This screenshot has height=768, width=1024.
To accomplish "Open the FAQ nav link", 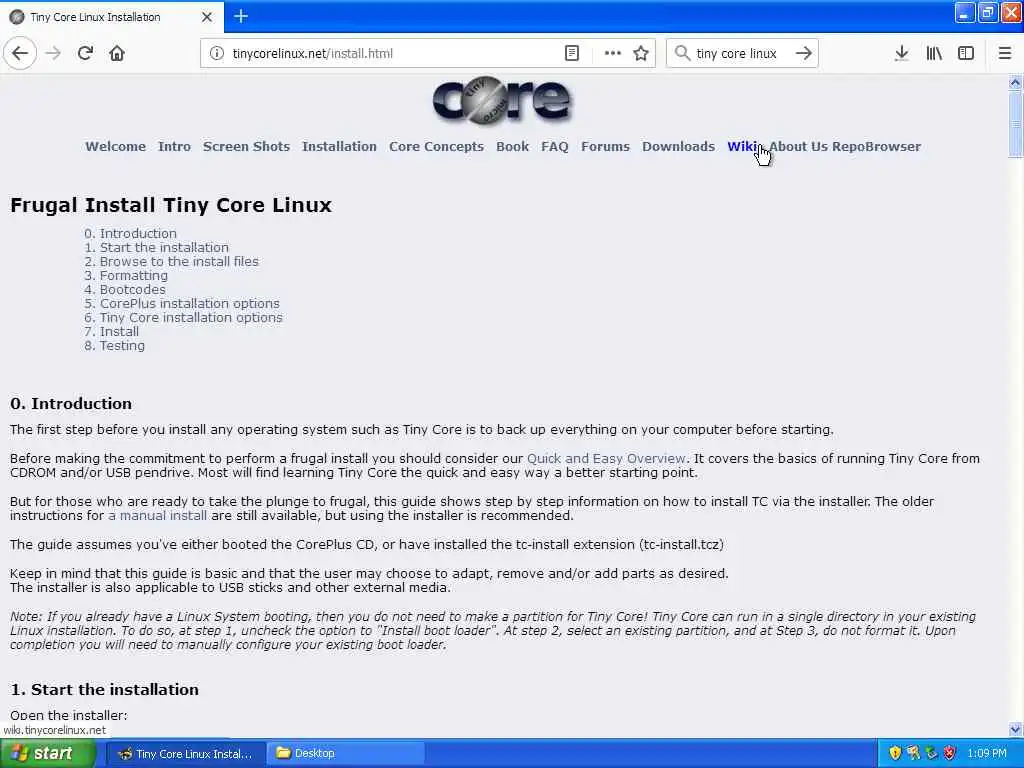I will tap(554, 146).
